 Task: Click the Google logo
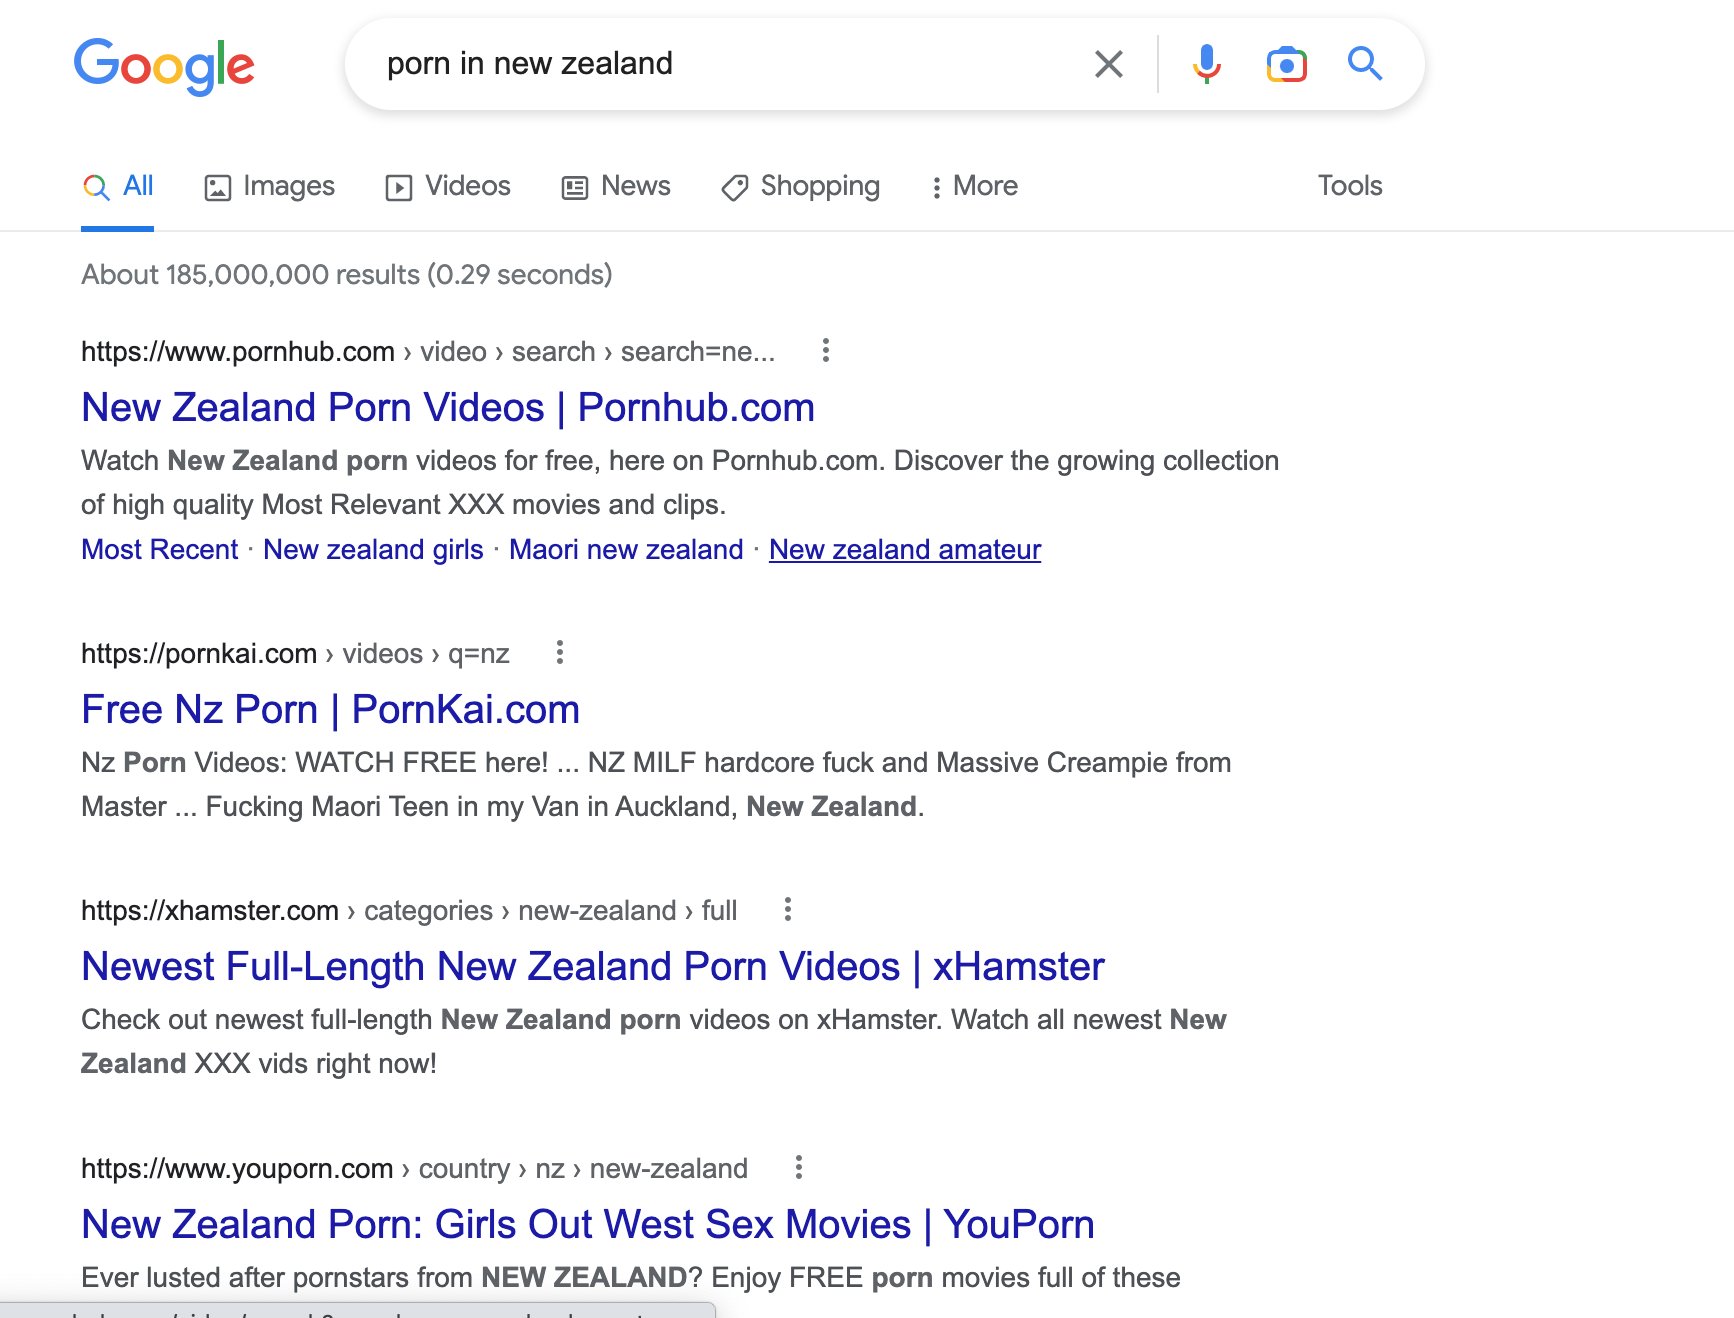point(164,66)
